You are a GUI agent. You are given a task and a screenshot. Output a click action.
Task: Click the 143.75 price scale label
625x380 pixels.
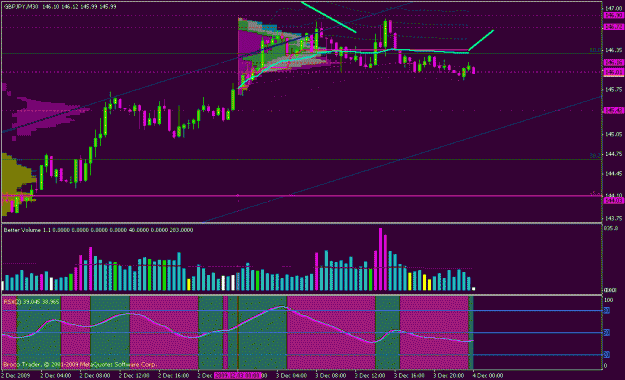613,219
